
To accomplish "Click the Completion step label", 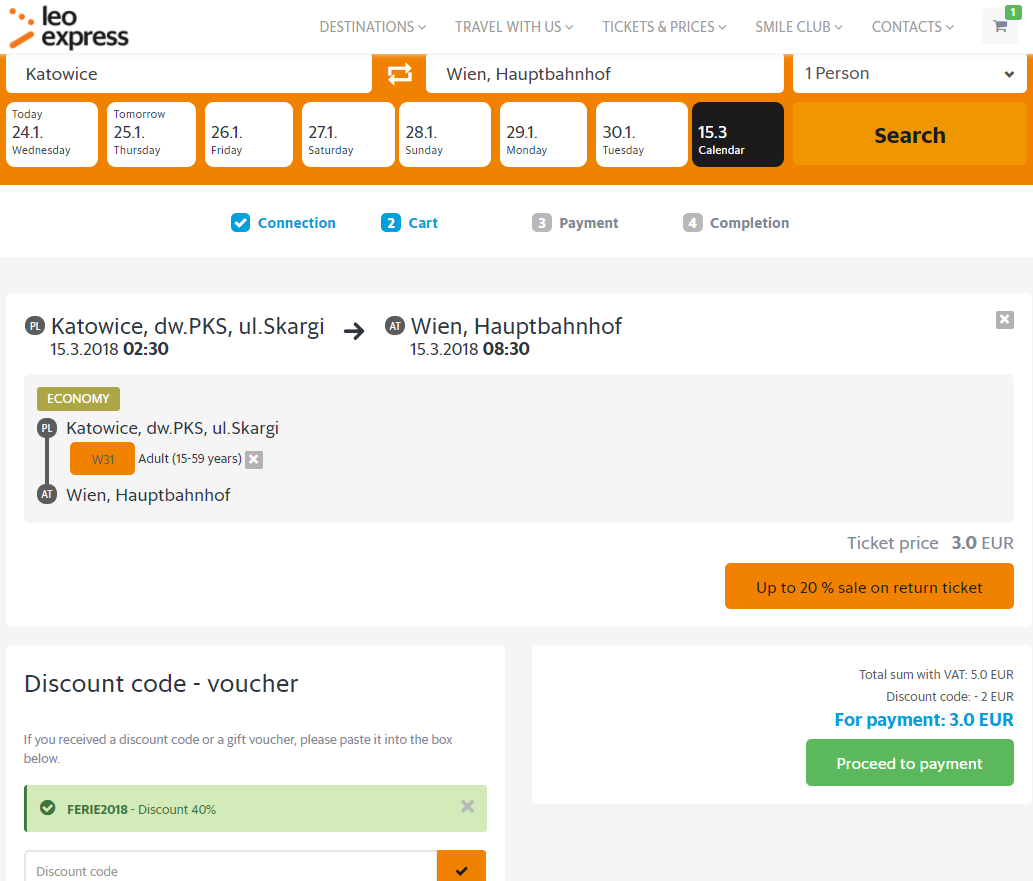I will [749, 223].
